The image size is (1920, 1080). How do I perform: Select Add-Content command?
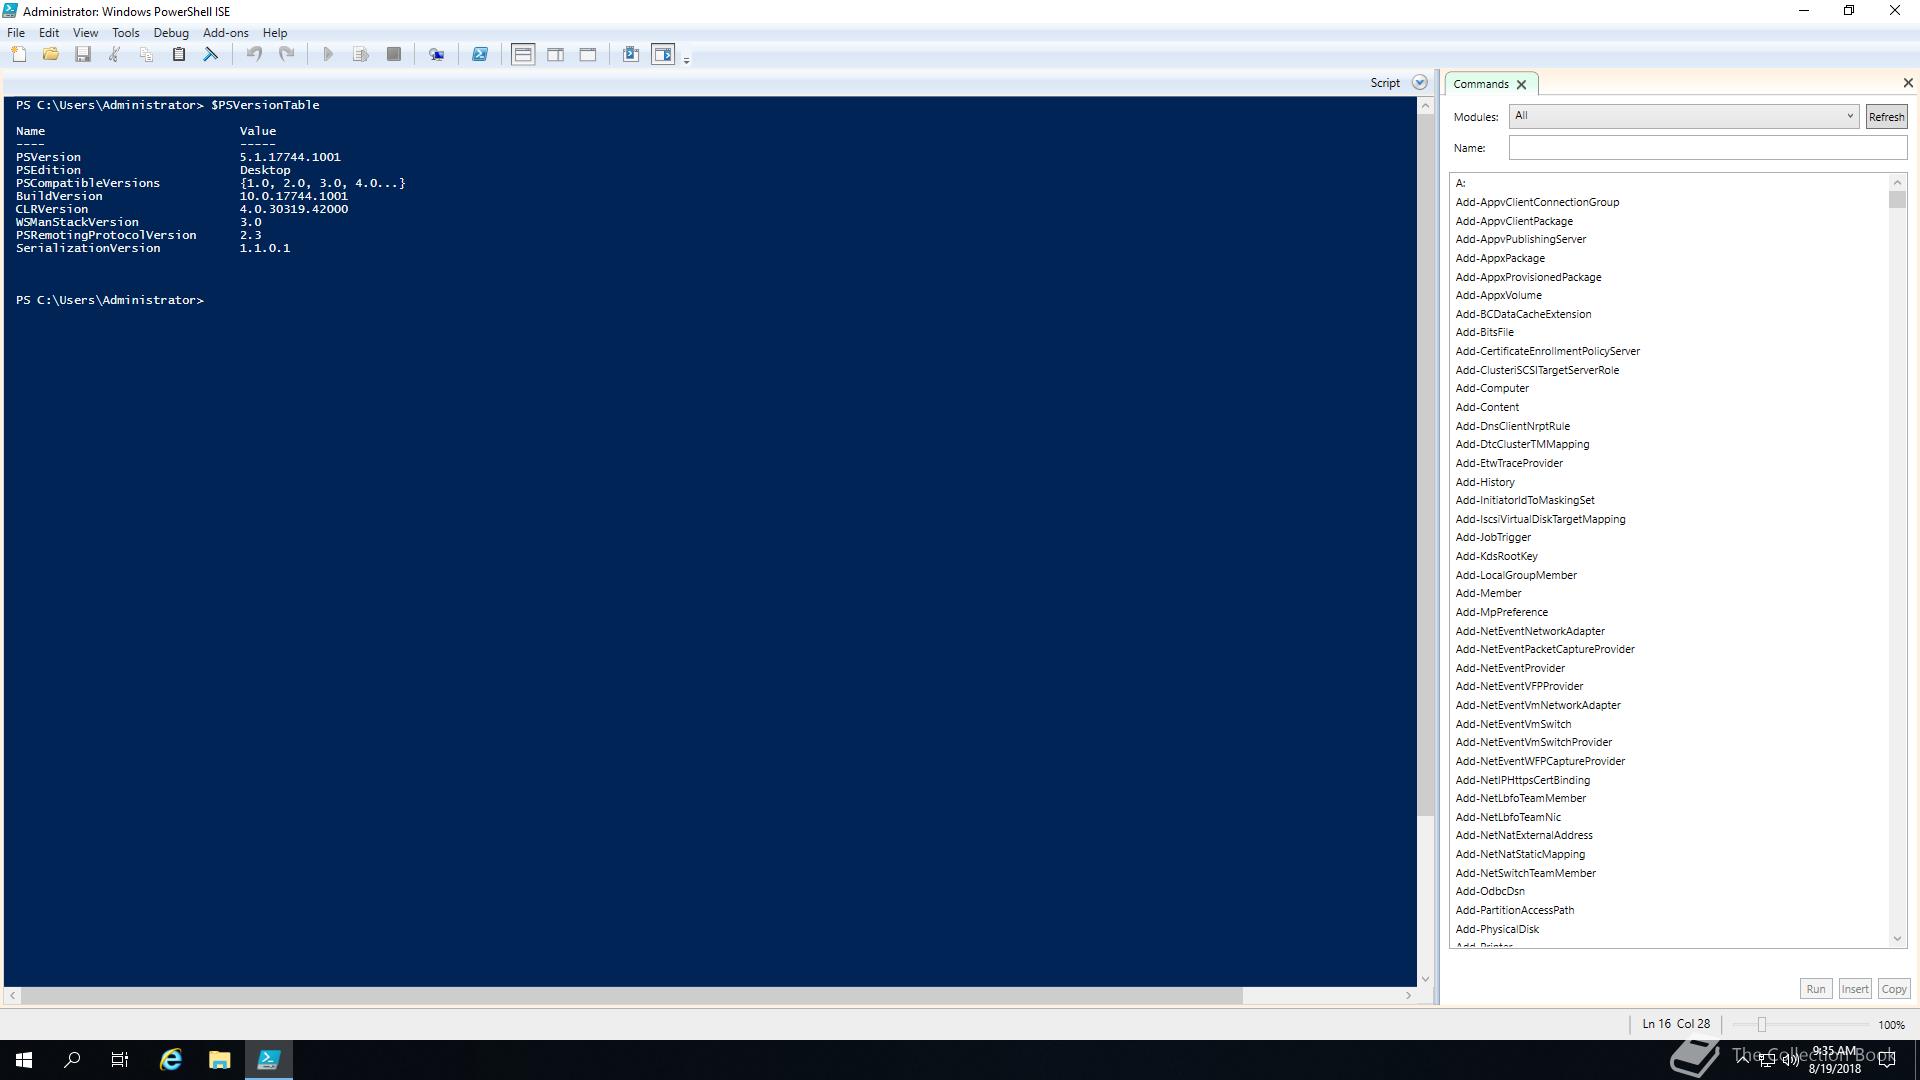click(1487, 407)
